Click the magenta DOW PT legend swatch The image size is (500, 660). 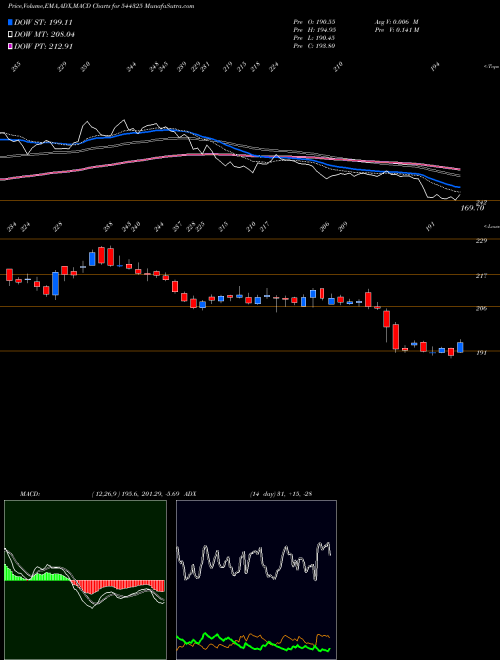coord(11,46)
